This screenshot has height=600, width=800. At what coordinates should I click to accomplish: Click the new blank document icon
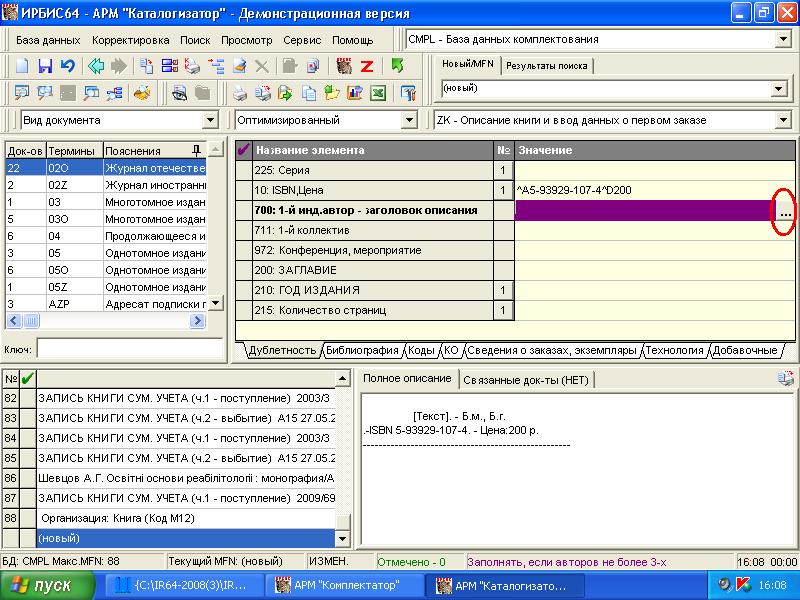(22, 66)
